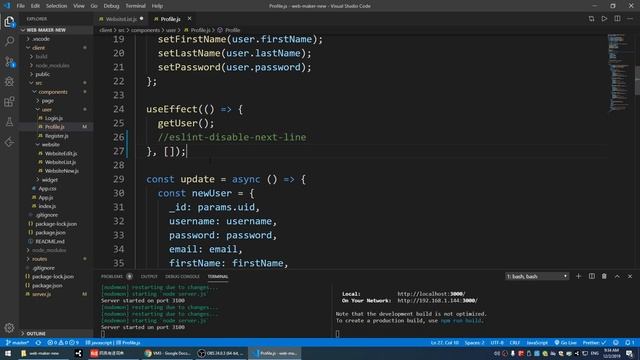Kill terminal with trash icon
Screen dimensions: 640x360
coord(604,276)
